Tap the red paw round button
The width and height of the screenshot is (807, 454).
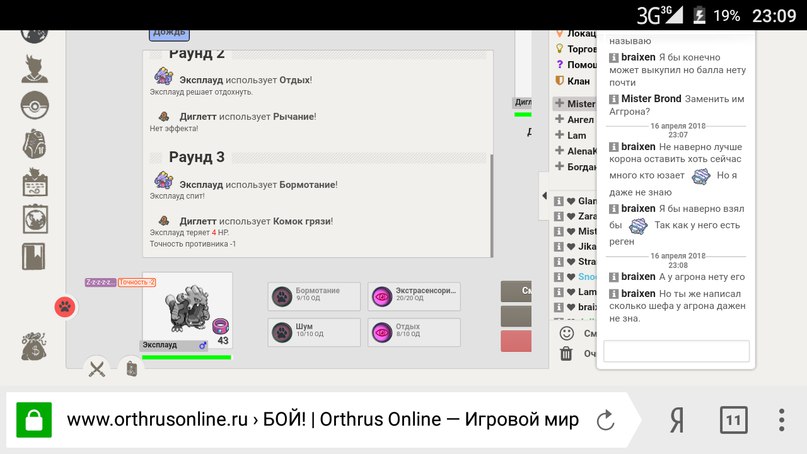click(x=65, y=307)
